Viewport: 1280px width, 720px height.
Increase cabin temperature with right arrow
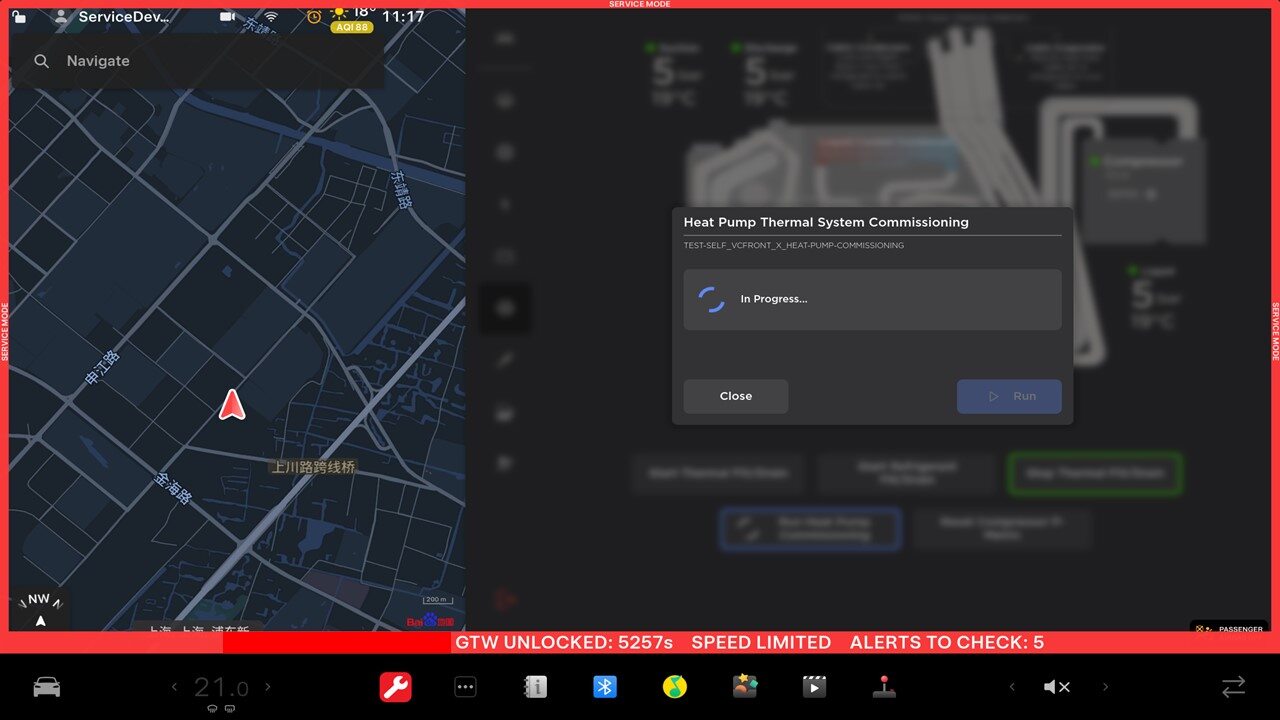click(x=267, y=687)
